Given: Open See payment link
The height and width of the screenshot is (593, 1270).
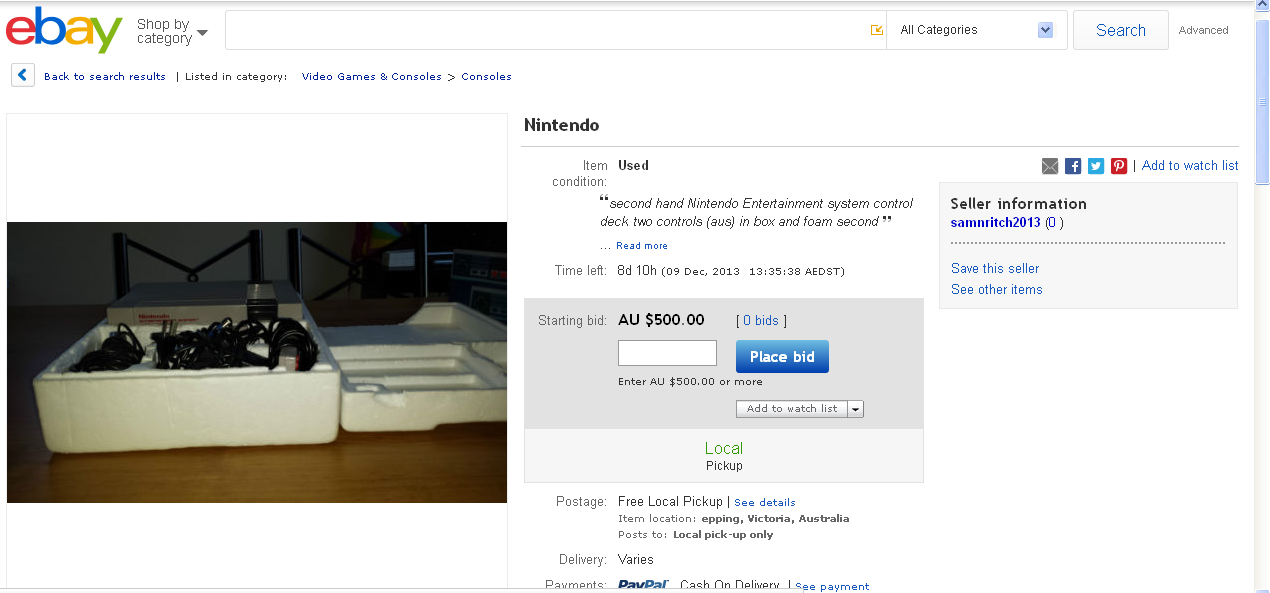Looking at the screenshot, I should tap(832, 586).
